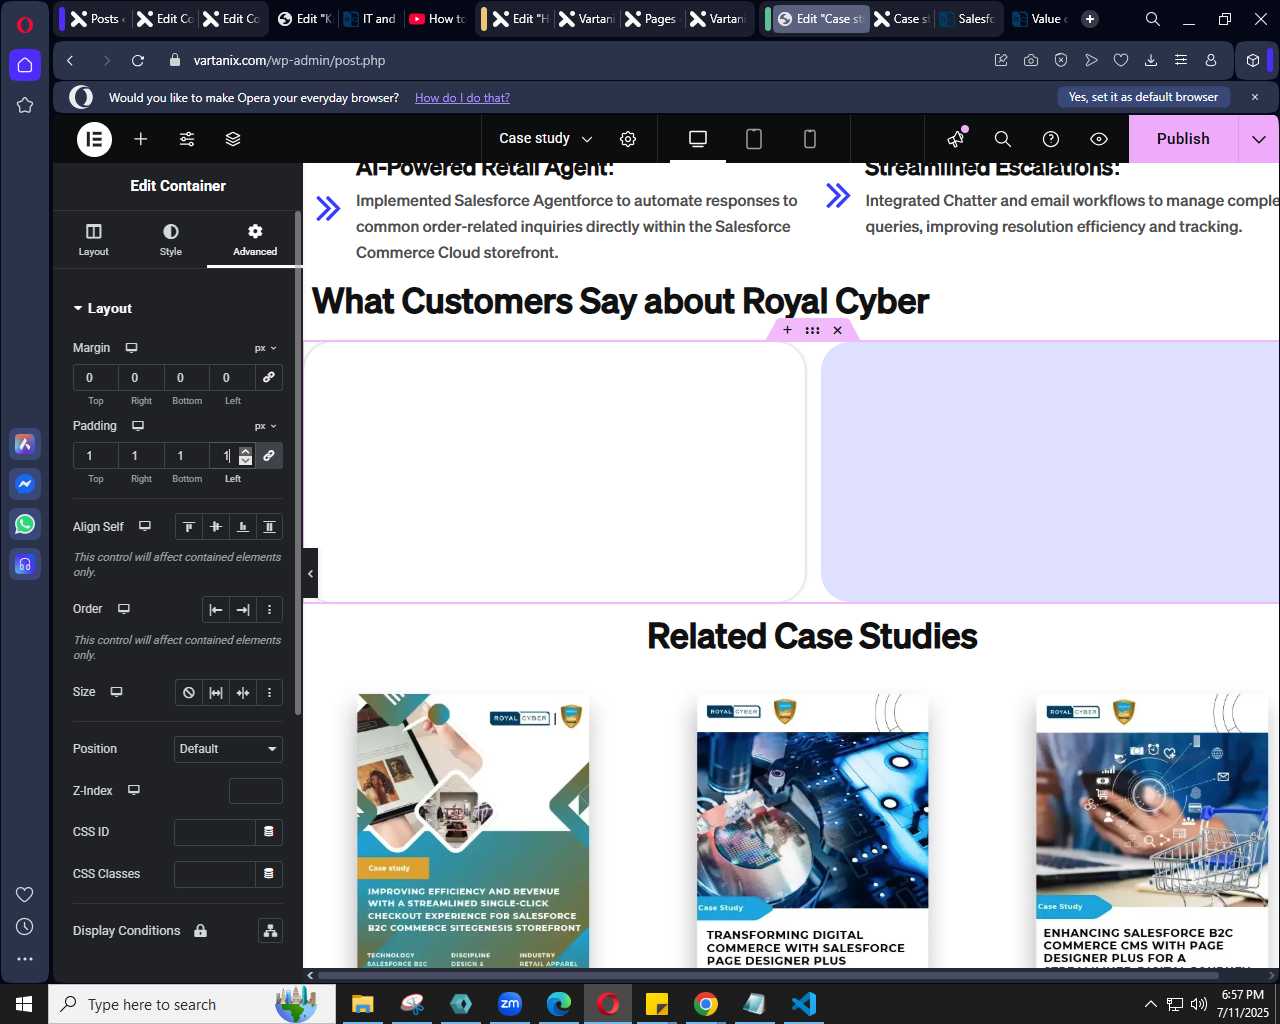The width and height of the screenshot is (1280, 1024).
Task: Delete container with X on handle
Action: click(838, 330)
